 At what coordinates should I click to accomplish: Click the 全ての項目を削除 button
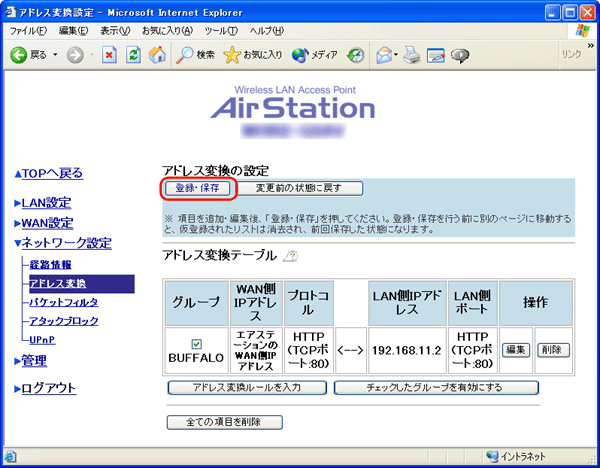pyautogui.click(x=224, y=422)
